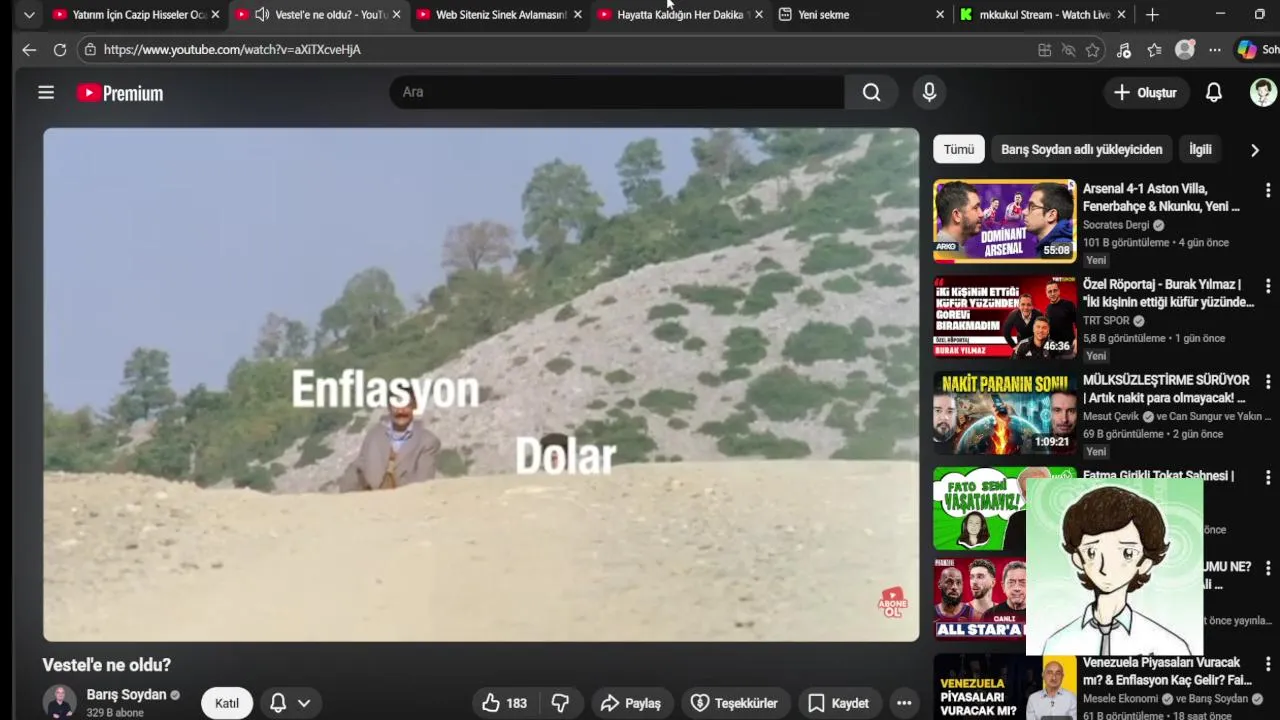Add this page to favorites star
This screenshot has height=720, width=1280.
(x=1093, y=50)
